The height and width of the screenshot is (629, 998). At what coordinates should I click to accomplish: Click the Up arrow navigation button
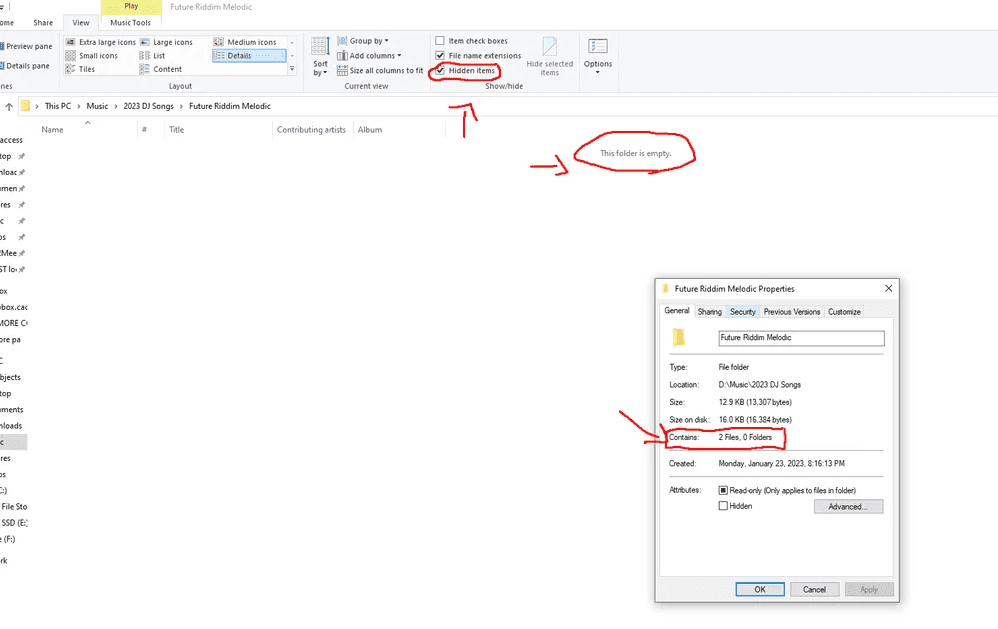coord(9,106)
